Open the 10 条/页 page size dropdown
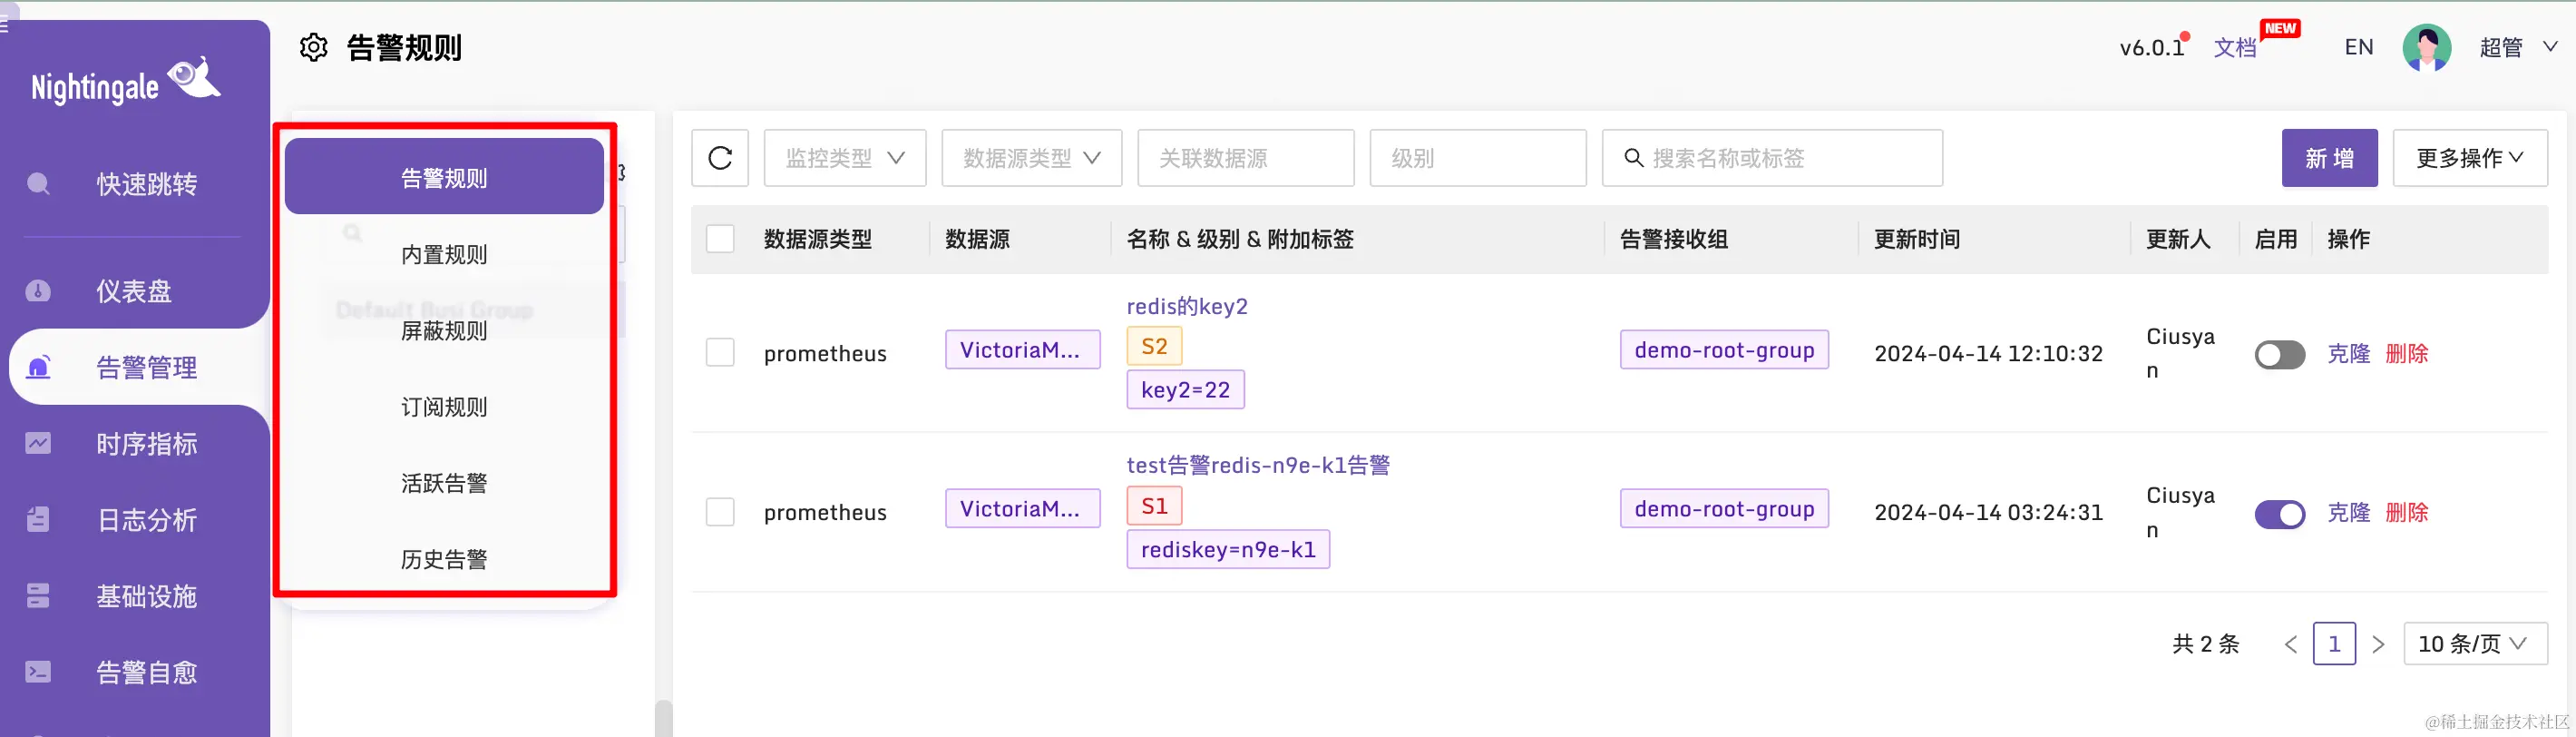 [2475, 644]
